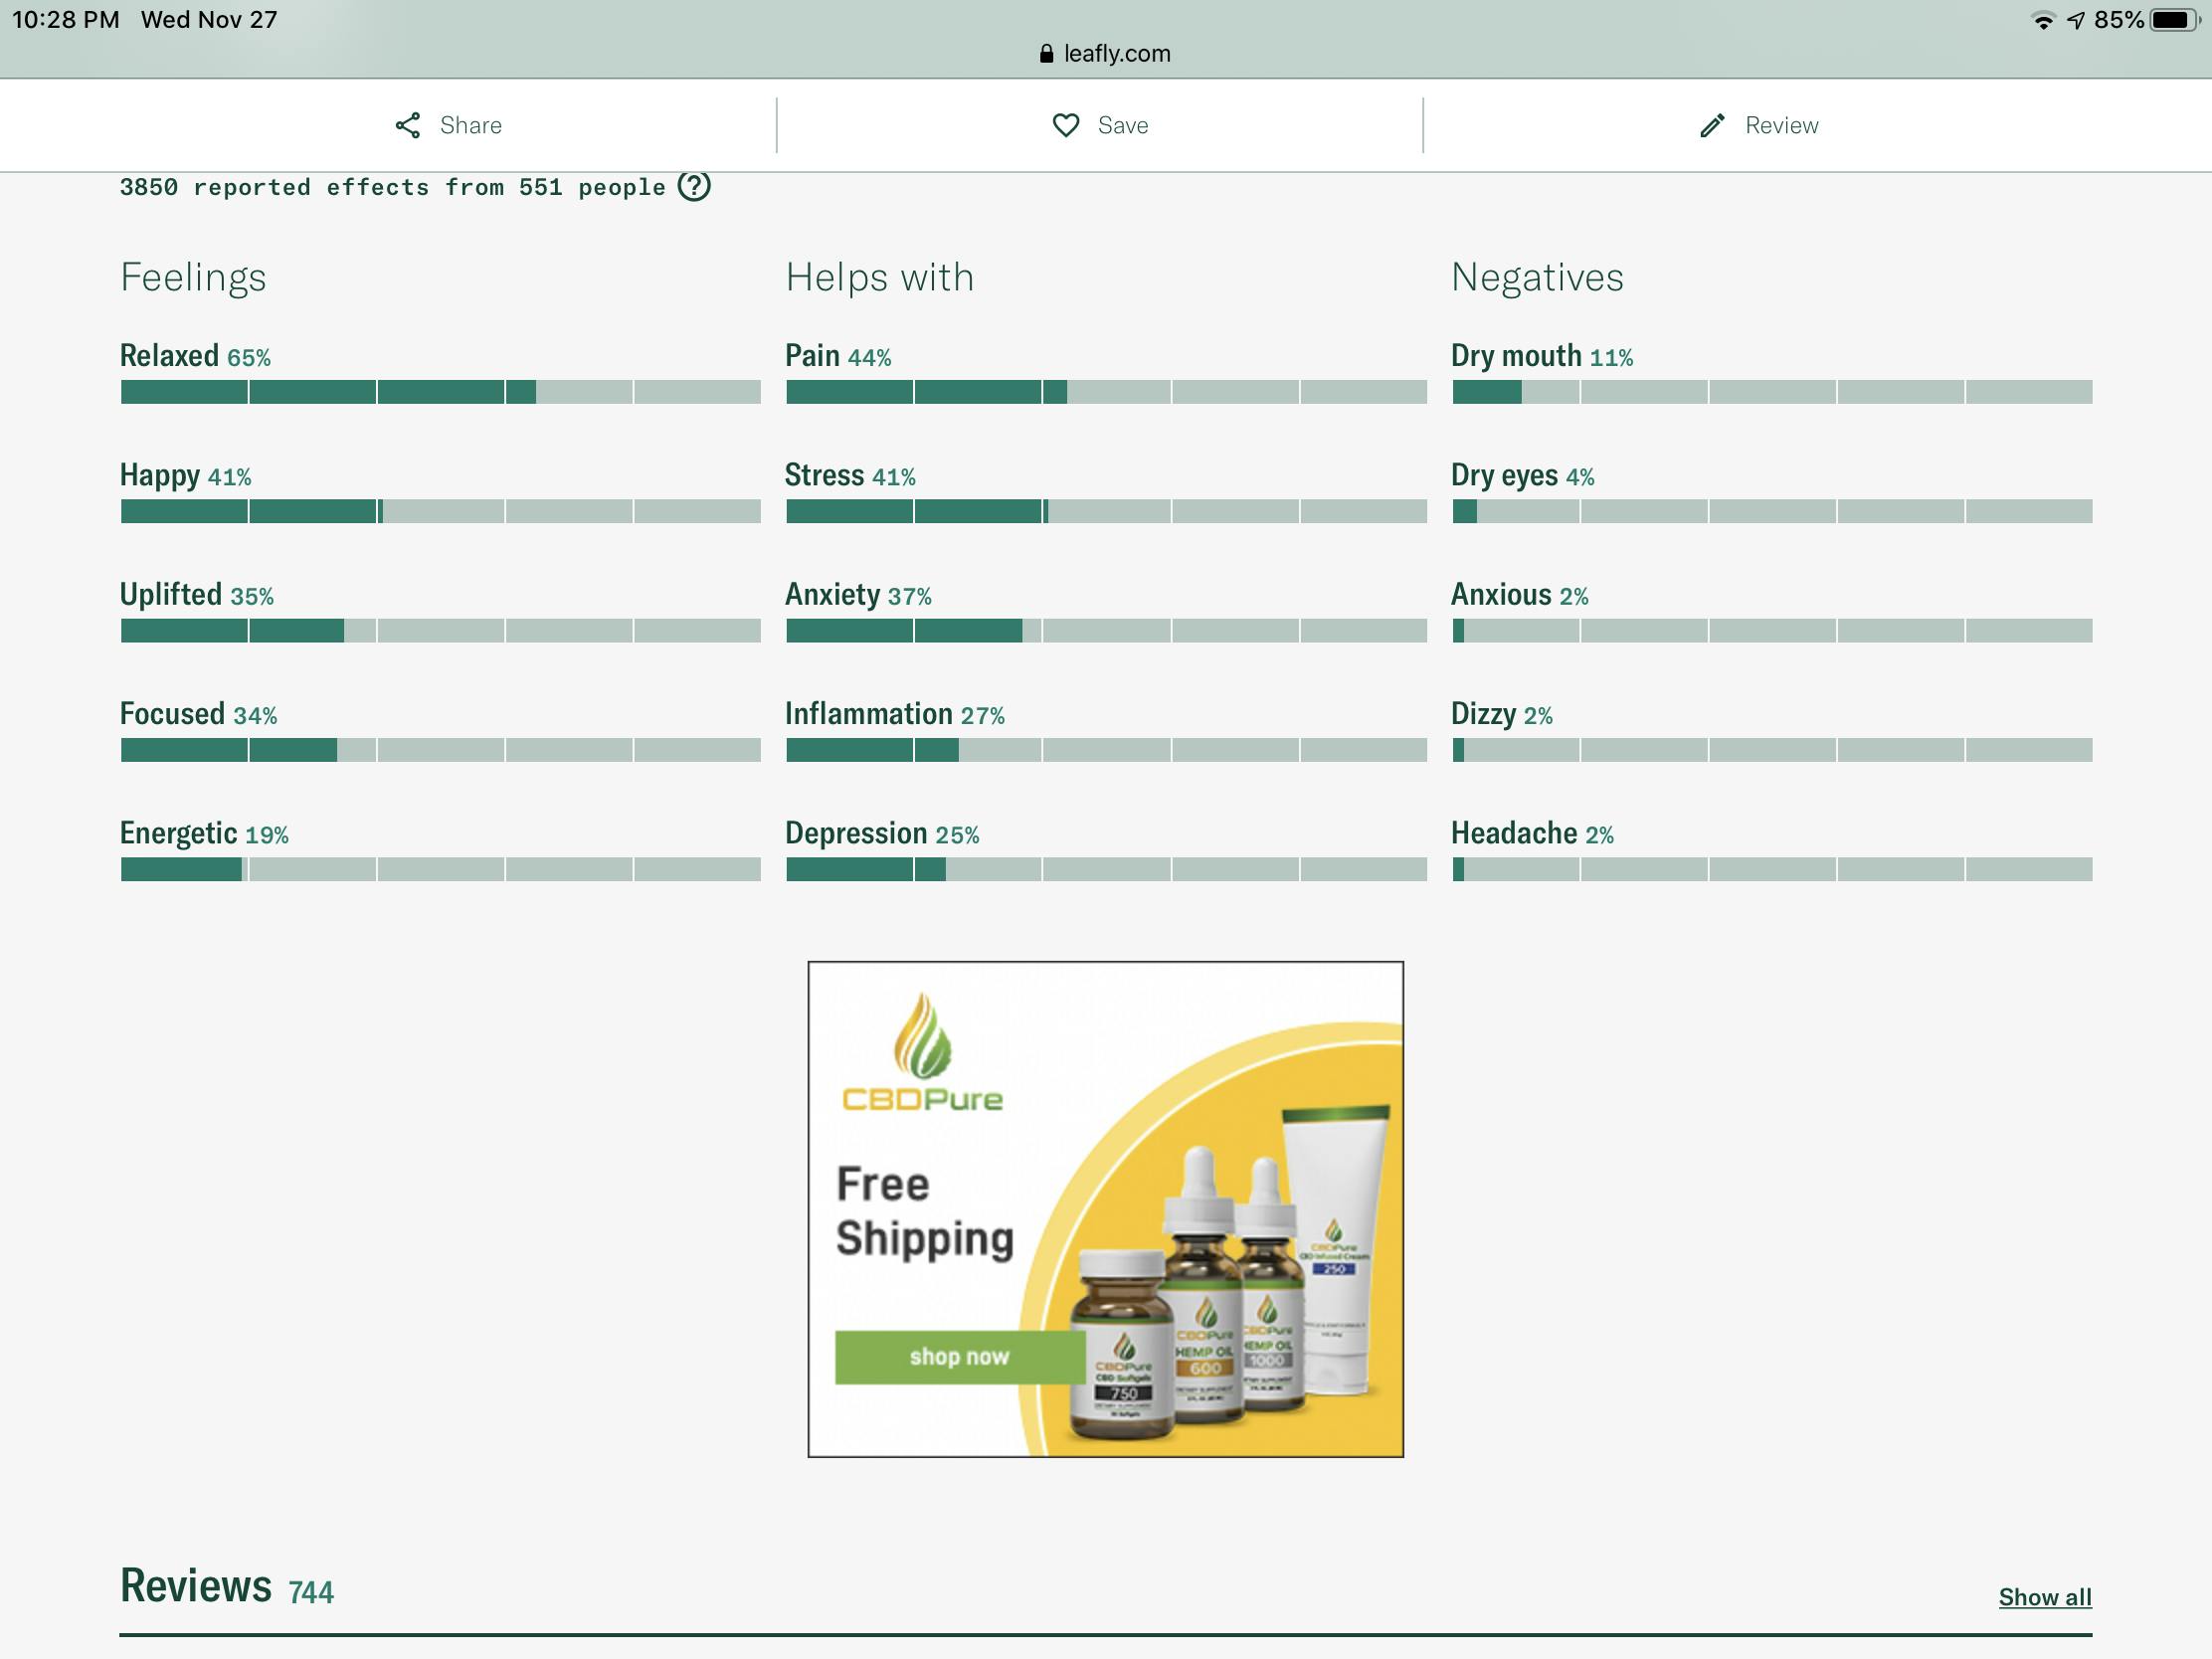This screenshot has height=1659, width=2212.
Task: Tap the battery indicator icon
Action: click(2172, 20)
